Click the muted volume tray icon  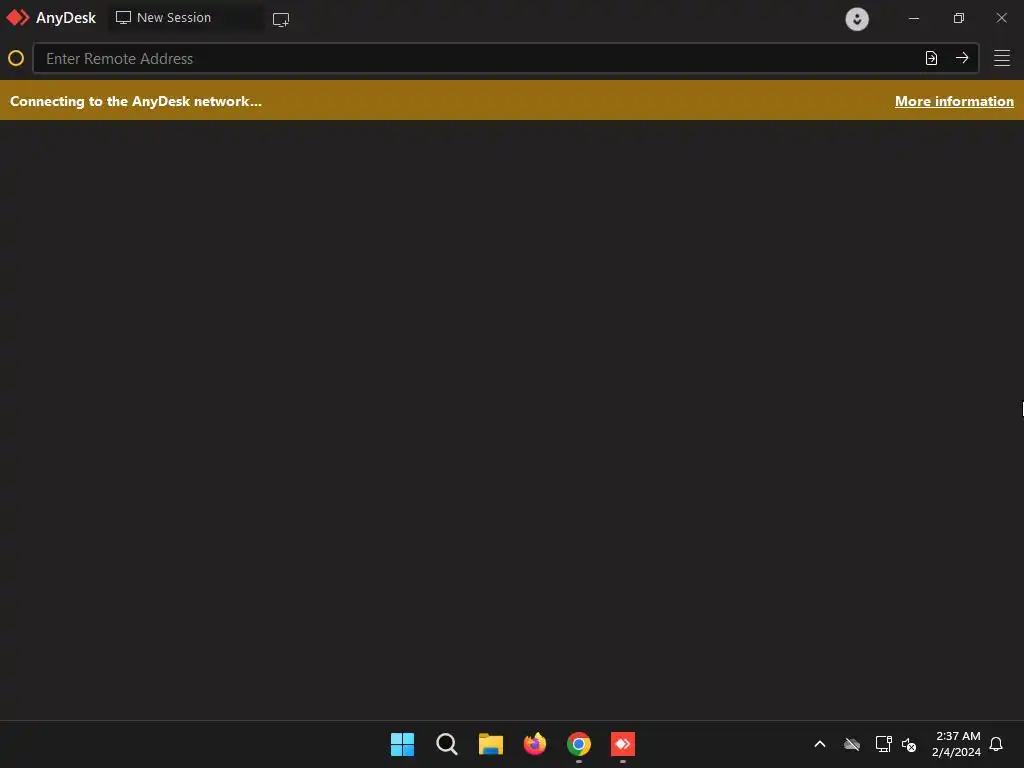point(909,744)
